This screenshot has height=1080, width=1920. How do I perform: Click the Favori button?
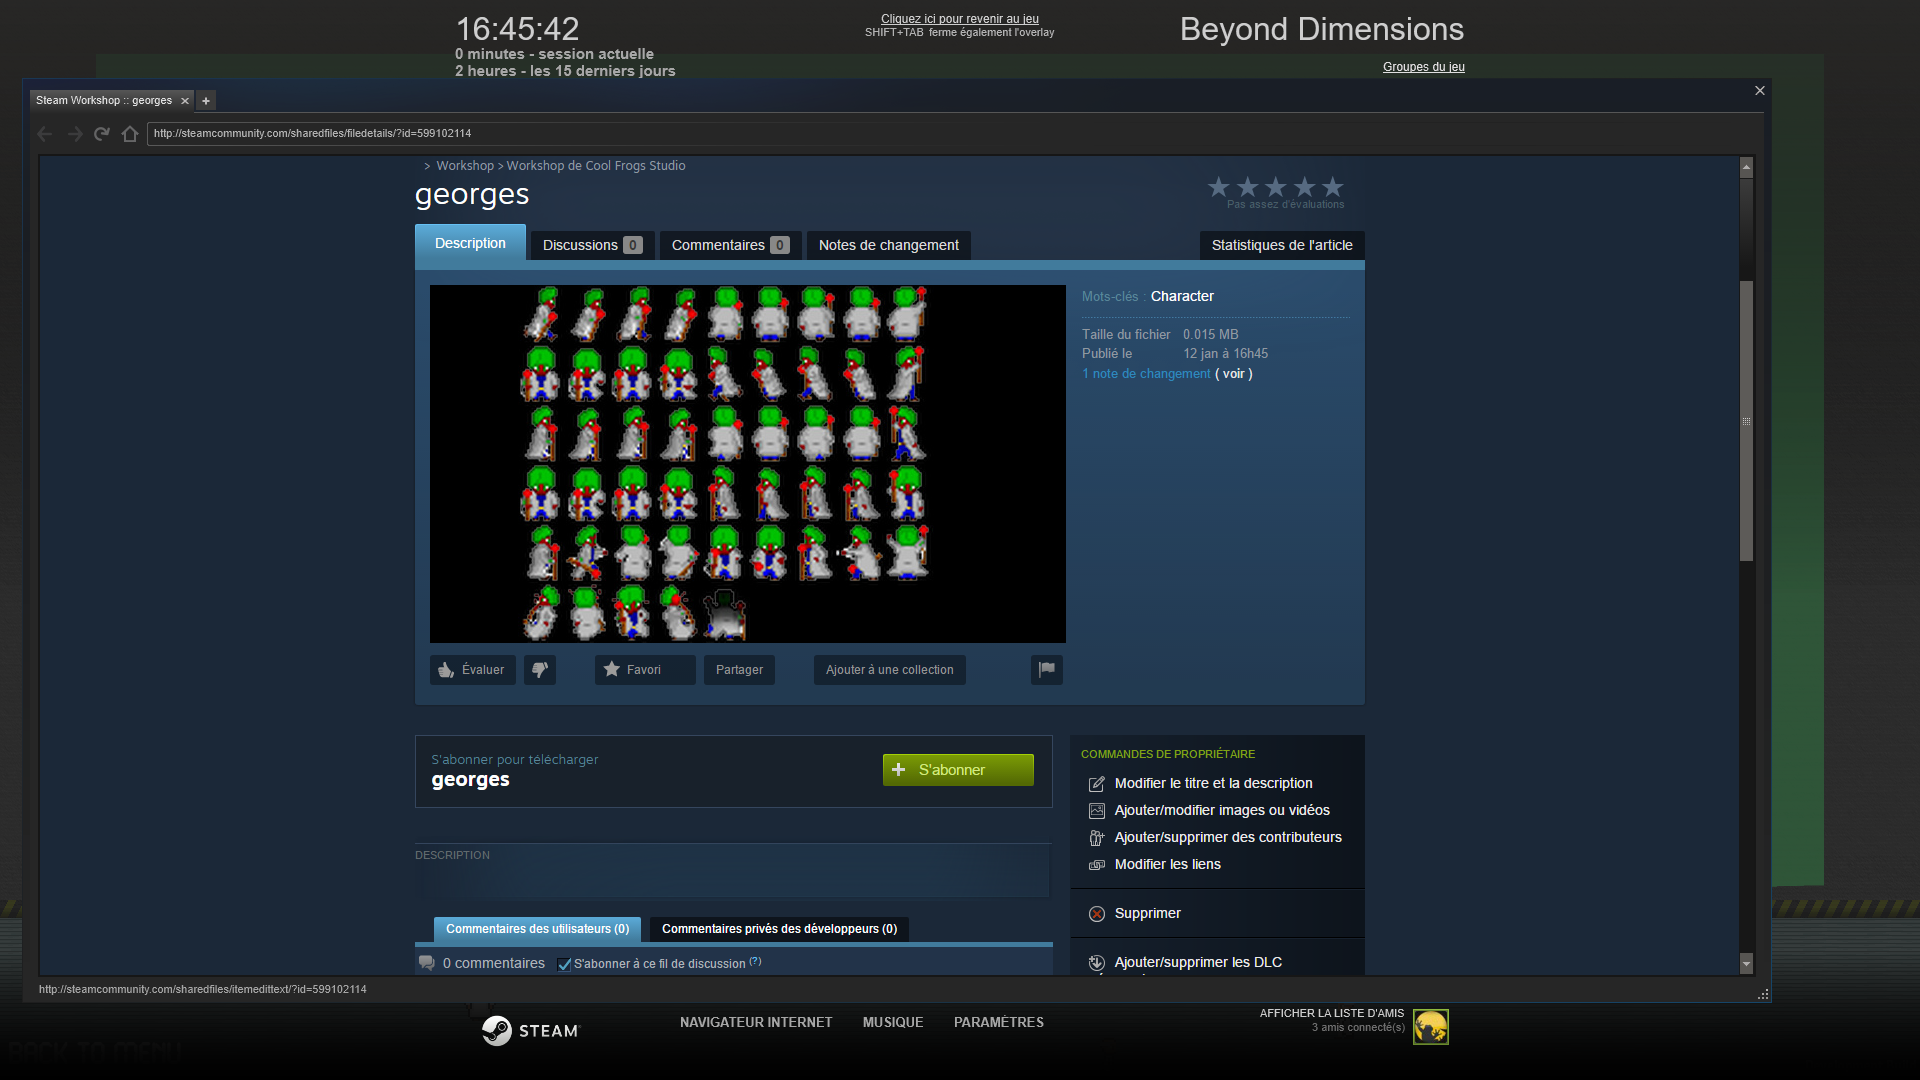[x=644, y=670]
